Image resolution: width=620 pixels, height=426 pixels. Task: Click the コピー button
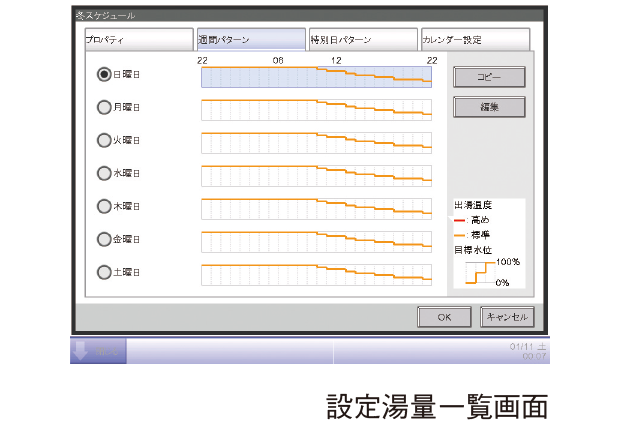[x=489, y=77]
